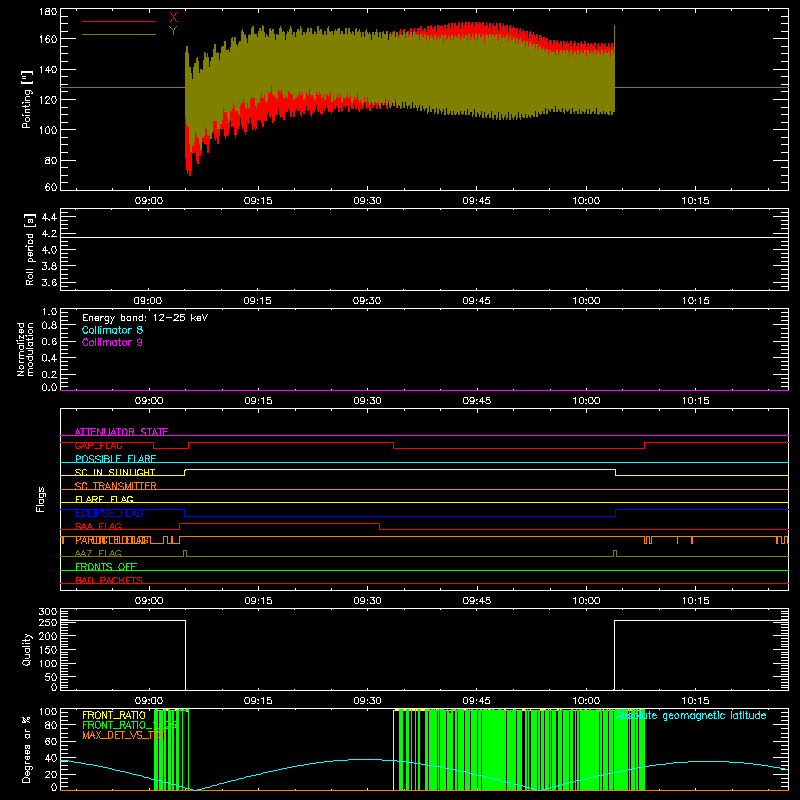800x800 pixels.
Task: Click the yellow 'FRONT_RATIO' legend label
Action: coord(114,715)
